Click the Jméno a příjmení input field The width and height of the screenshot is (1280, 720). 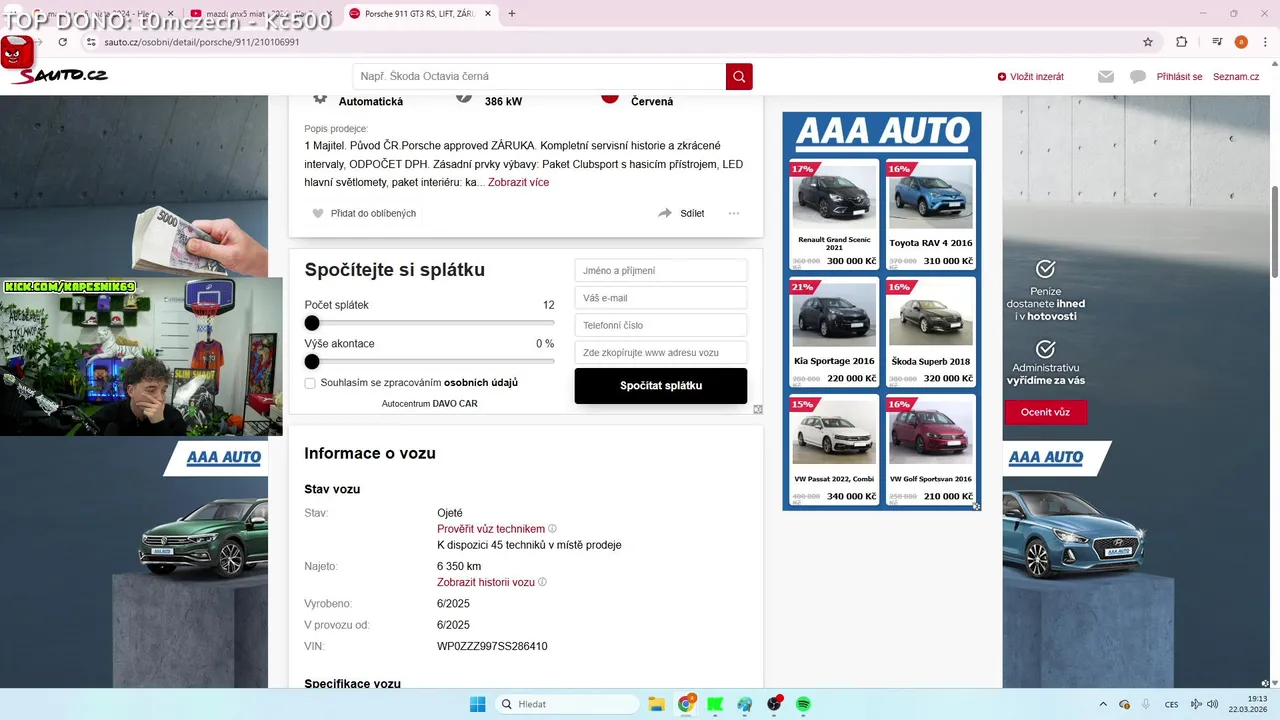click(x=661, y=271)
